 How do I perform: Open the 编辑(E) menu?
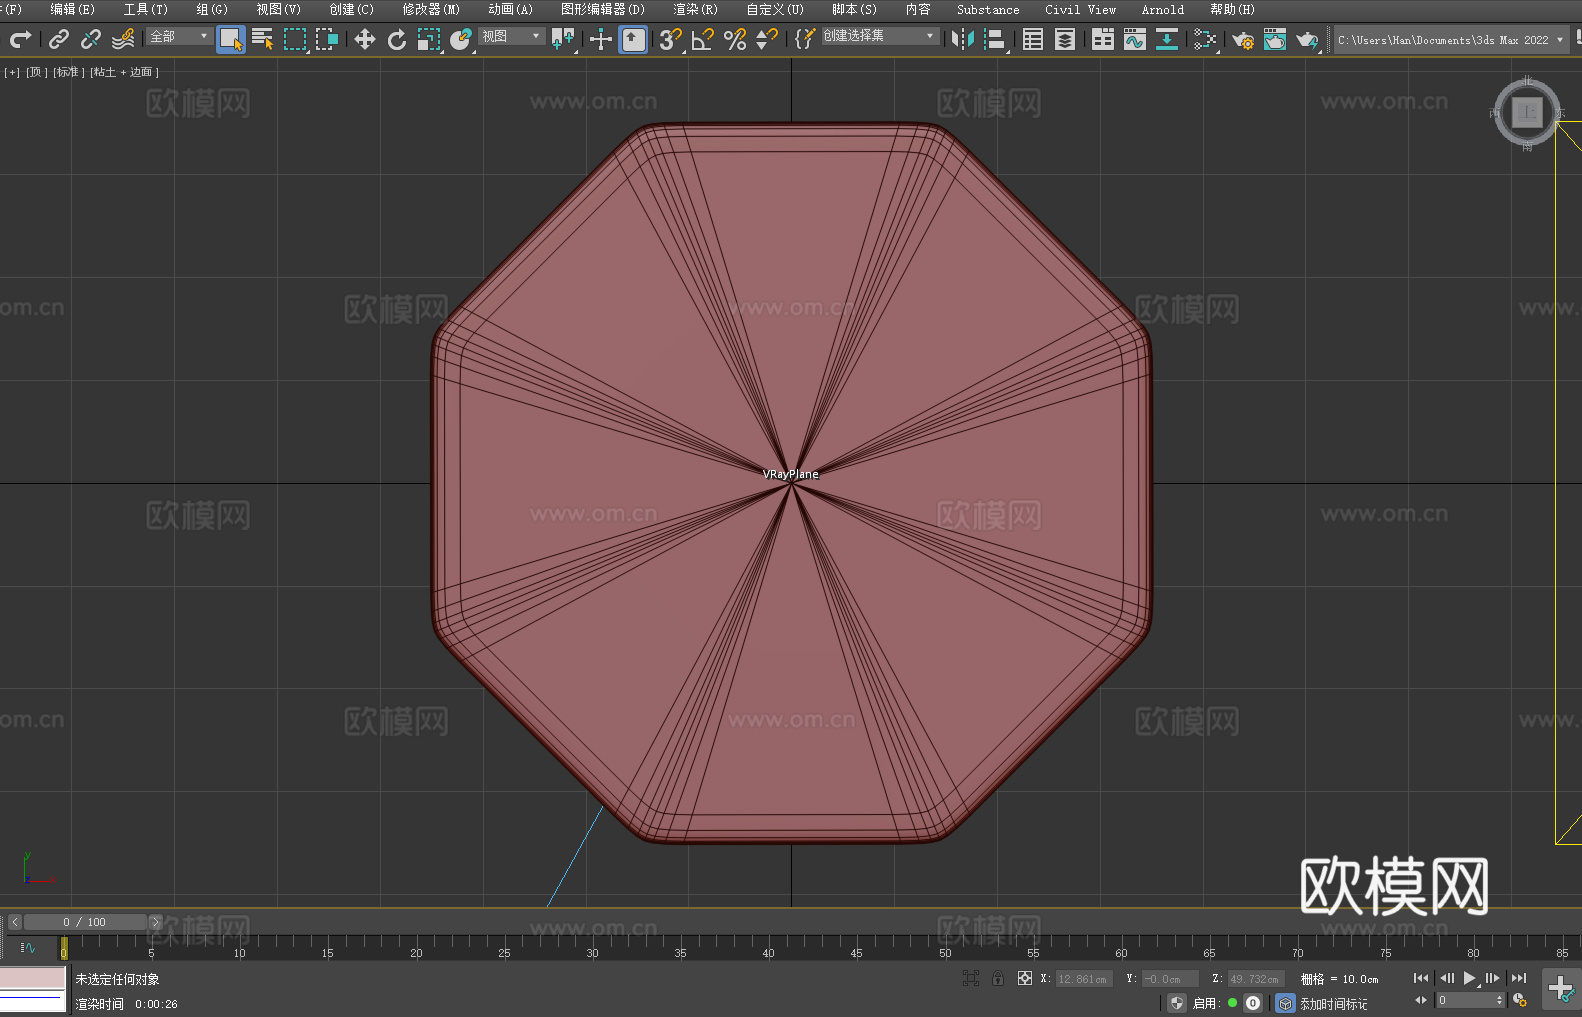[72, 9]
